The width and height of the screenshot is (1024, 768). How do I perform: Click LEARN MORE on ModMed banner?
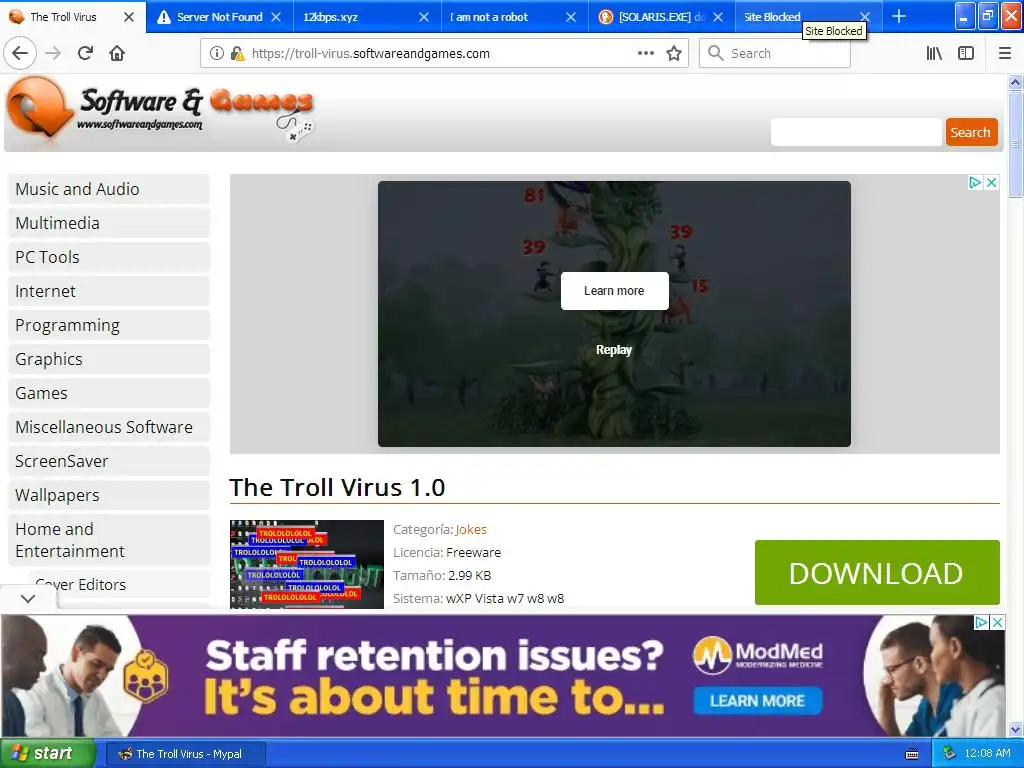tap(757, 701)
